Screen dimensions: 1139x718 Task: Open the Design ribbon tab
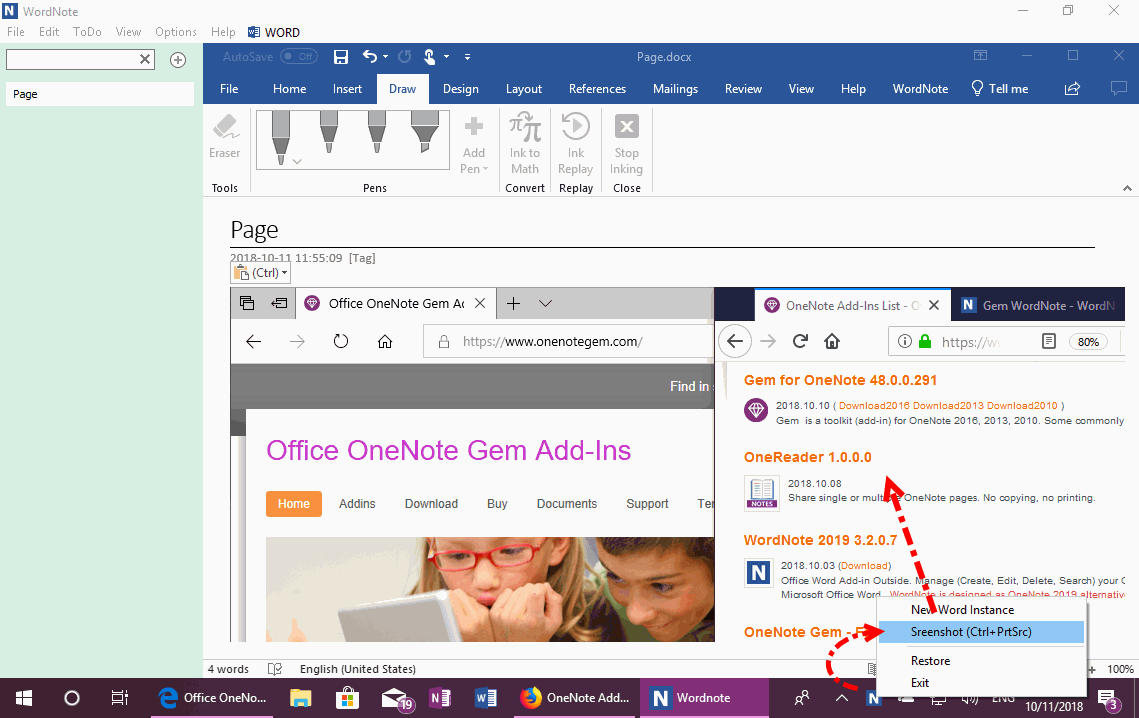pyautogui.click(x=461, y=89)
